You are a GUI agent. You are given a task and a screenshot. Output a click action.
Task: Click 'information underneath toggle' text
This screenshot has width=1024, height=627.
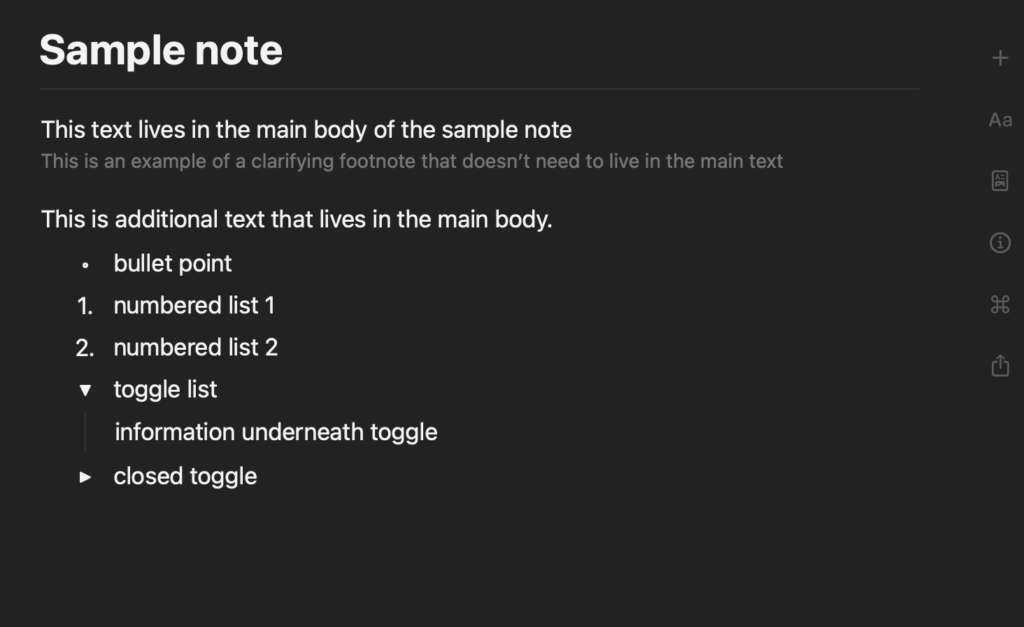click(x=276, y=432)
